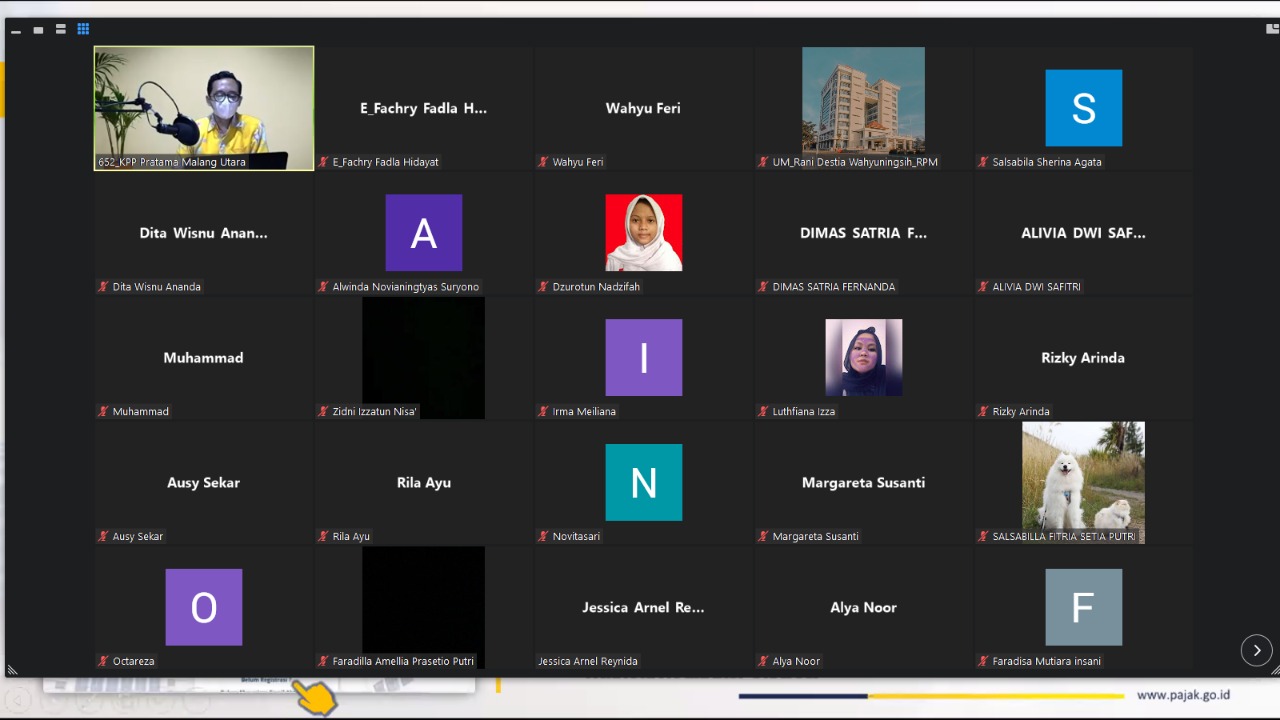
Task: Select the two-row strip view icon
Action: tap(61, 30)
